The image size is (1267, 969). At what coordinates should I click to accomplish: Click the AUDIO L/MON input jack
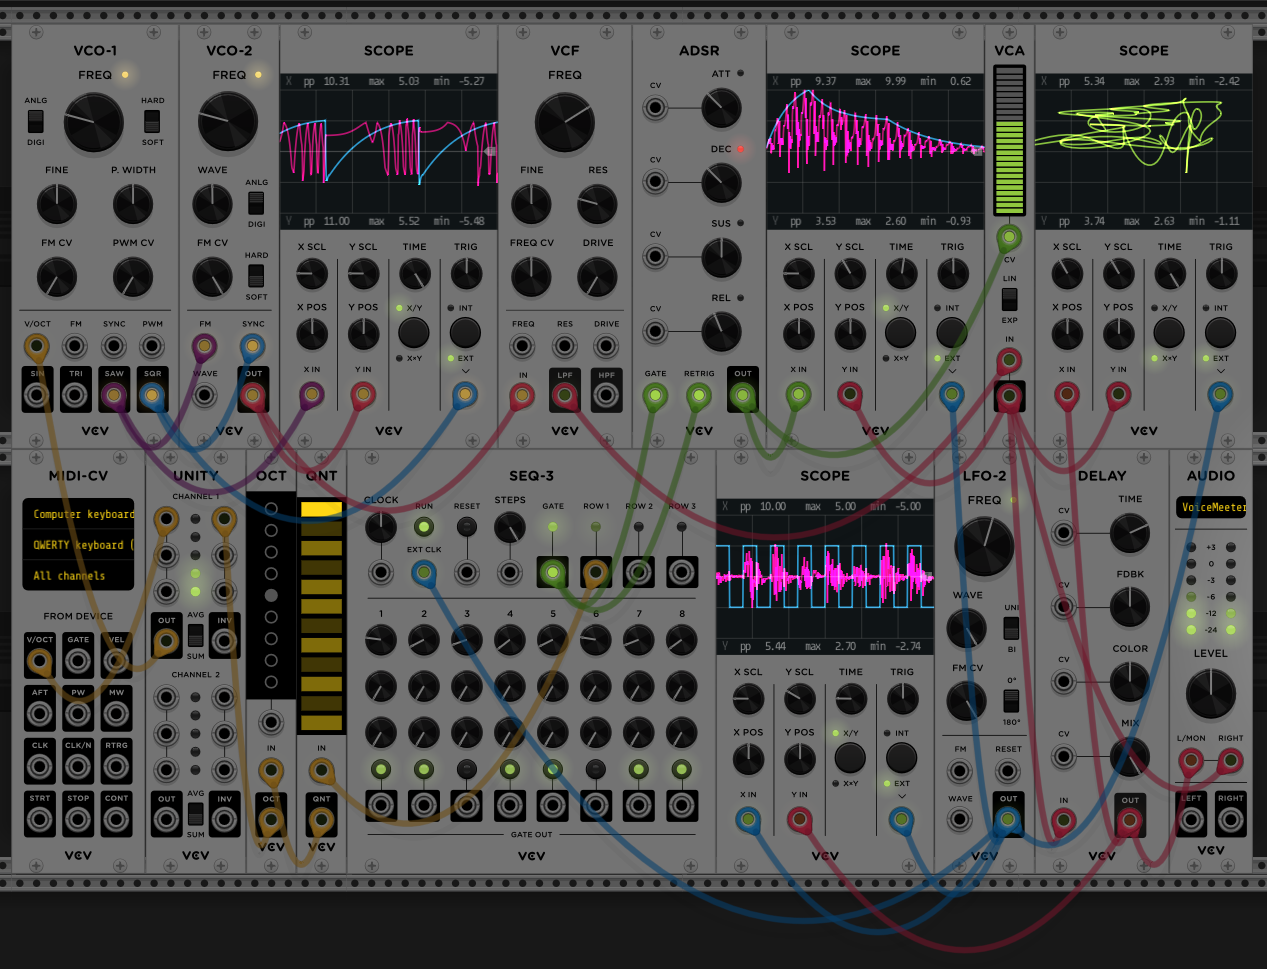[x=1191, y=761]
